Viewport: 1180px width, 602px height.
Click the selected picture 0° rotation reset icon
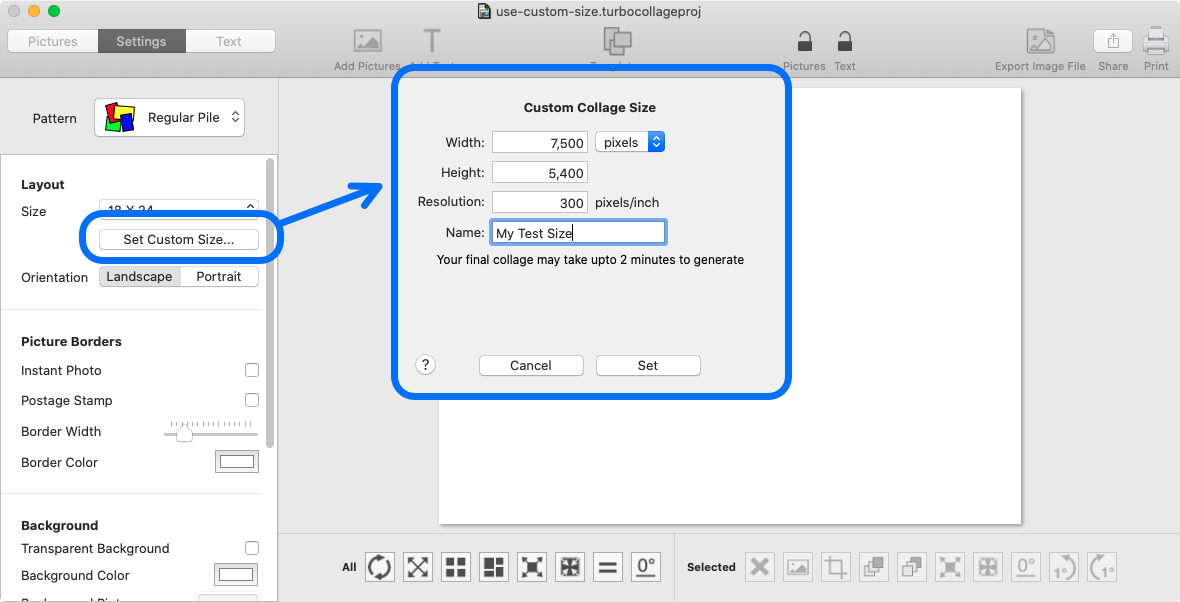coord(1026,567)
